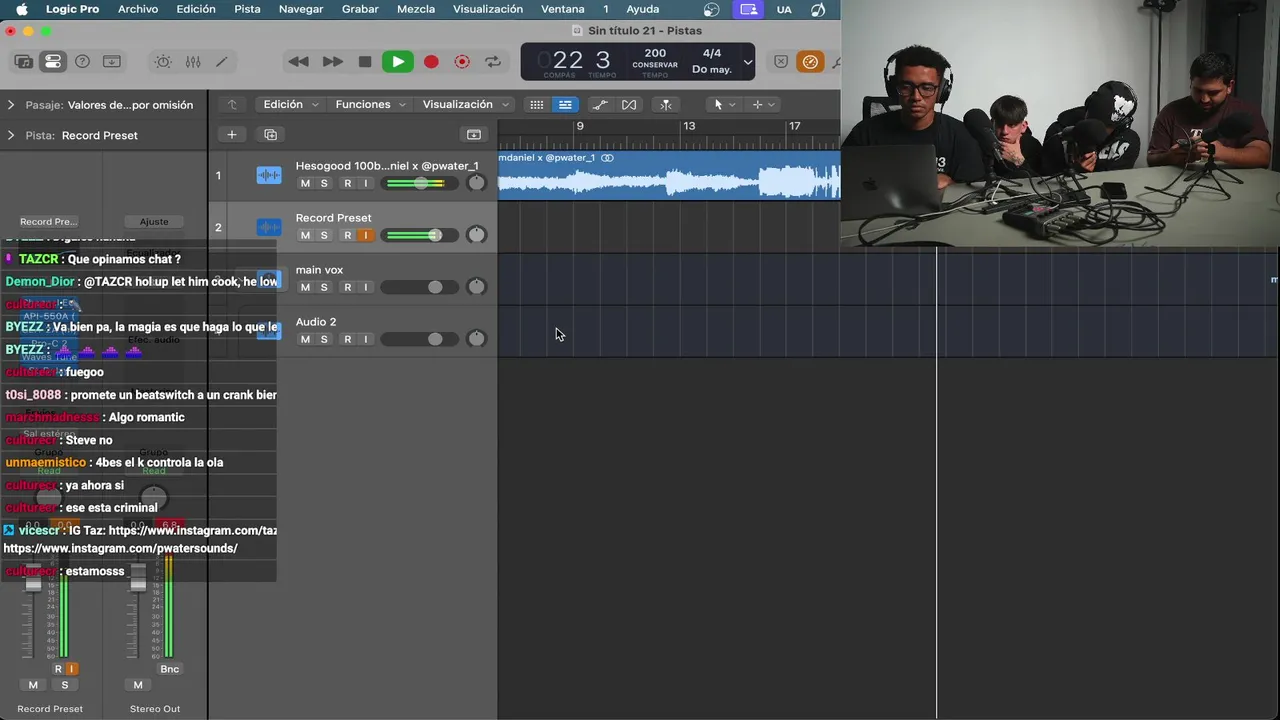Add a new track with plus button
The image size is (1280, 720).
[x=232, y=135]
